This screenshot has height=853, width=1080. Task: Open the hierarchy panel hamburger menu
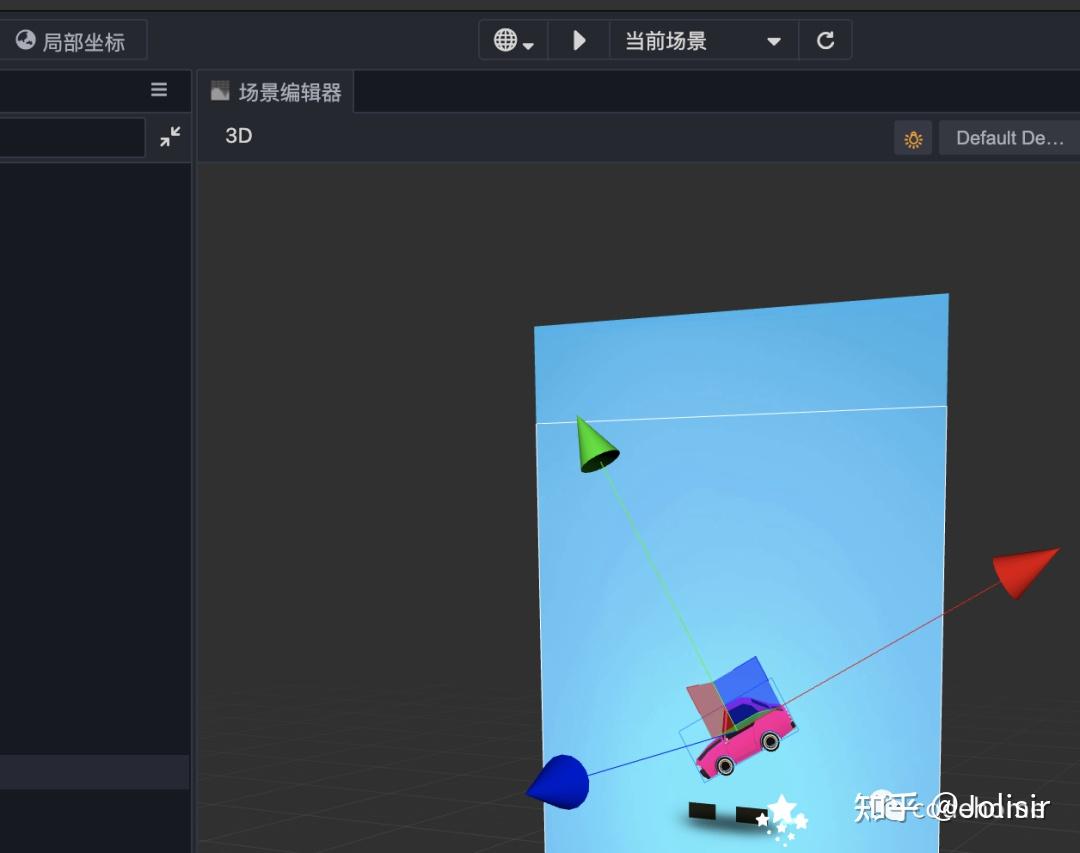[159, 90]
